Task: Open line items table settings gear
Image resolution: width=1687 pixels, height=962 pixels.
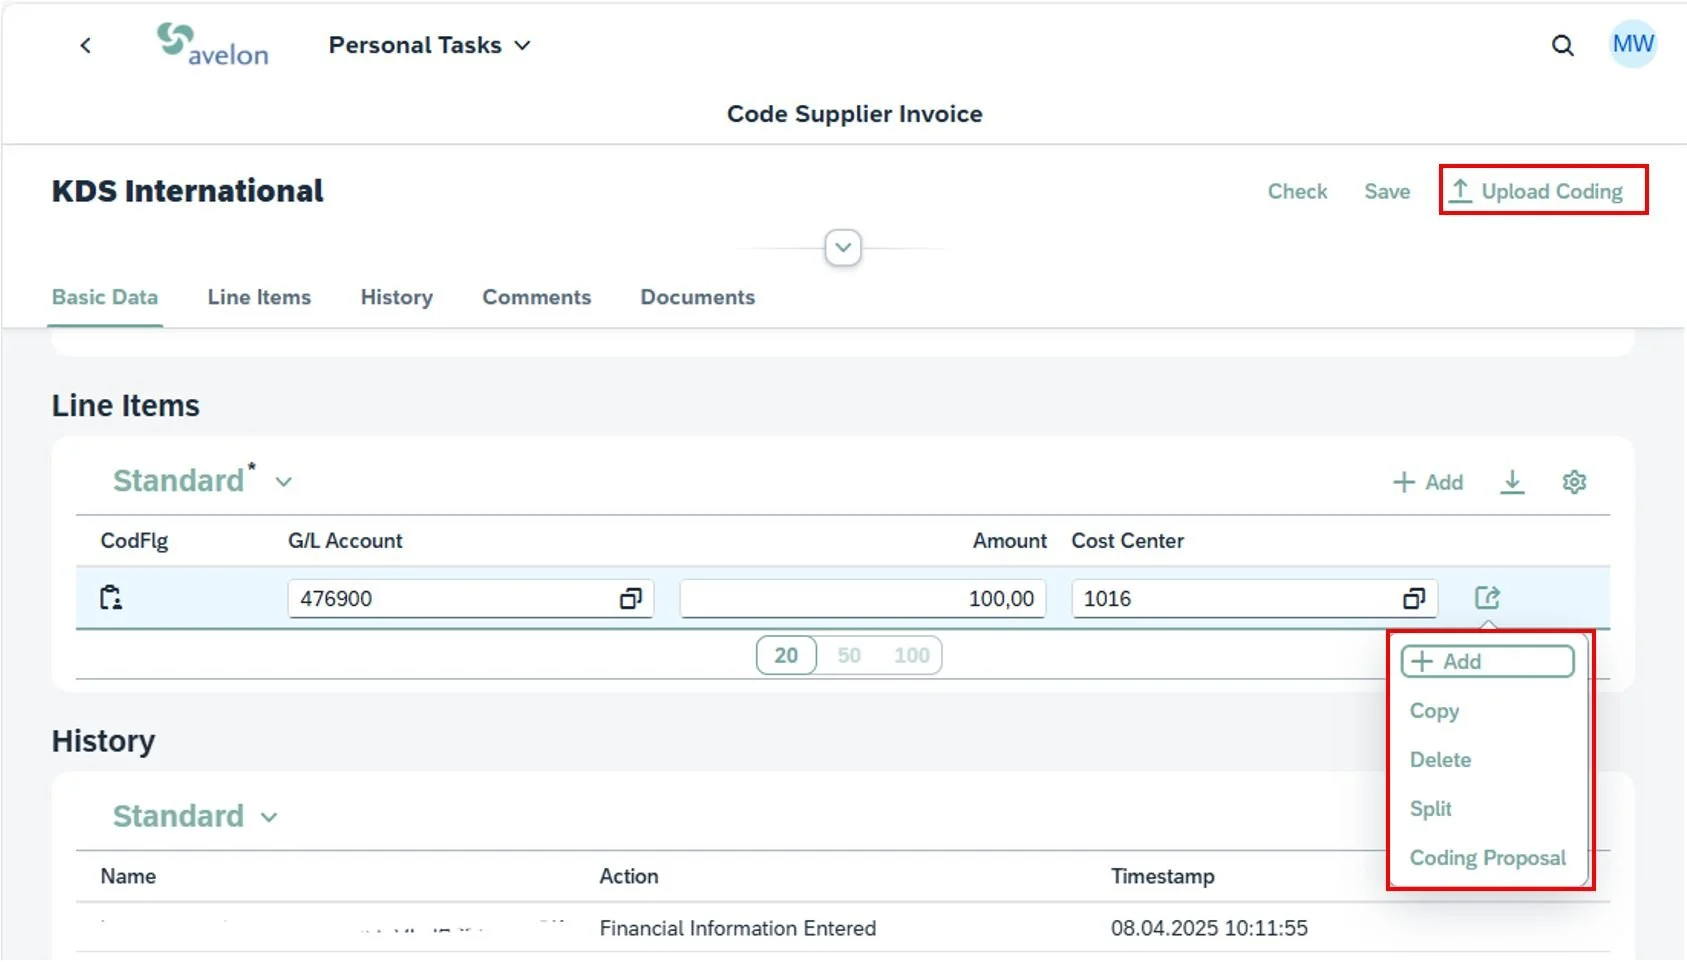Action: coord(1574,482)
